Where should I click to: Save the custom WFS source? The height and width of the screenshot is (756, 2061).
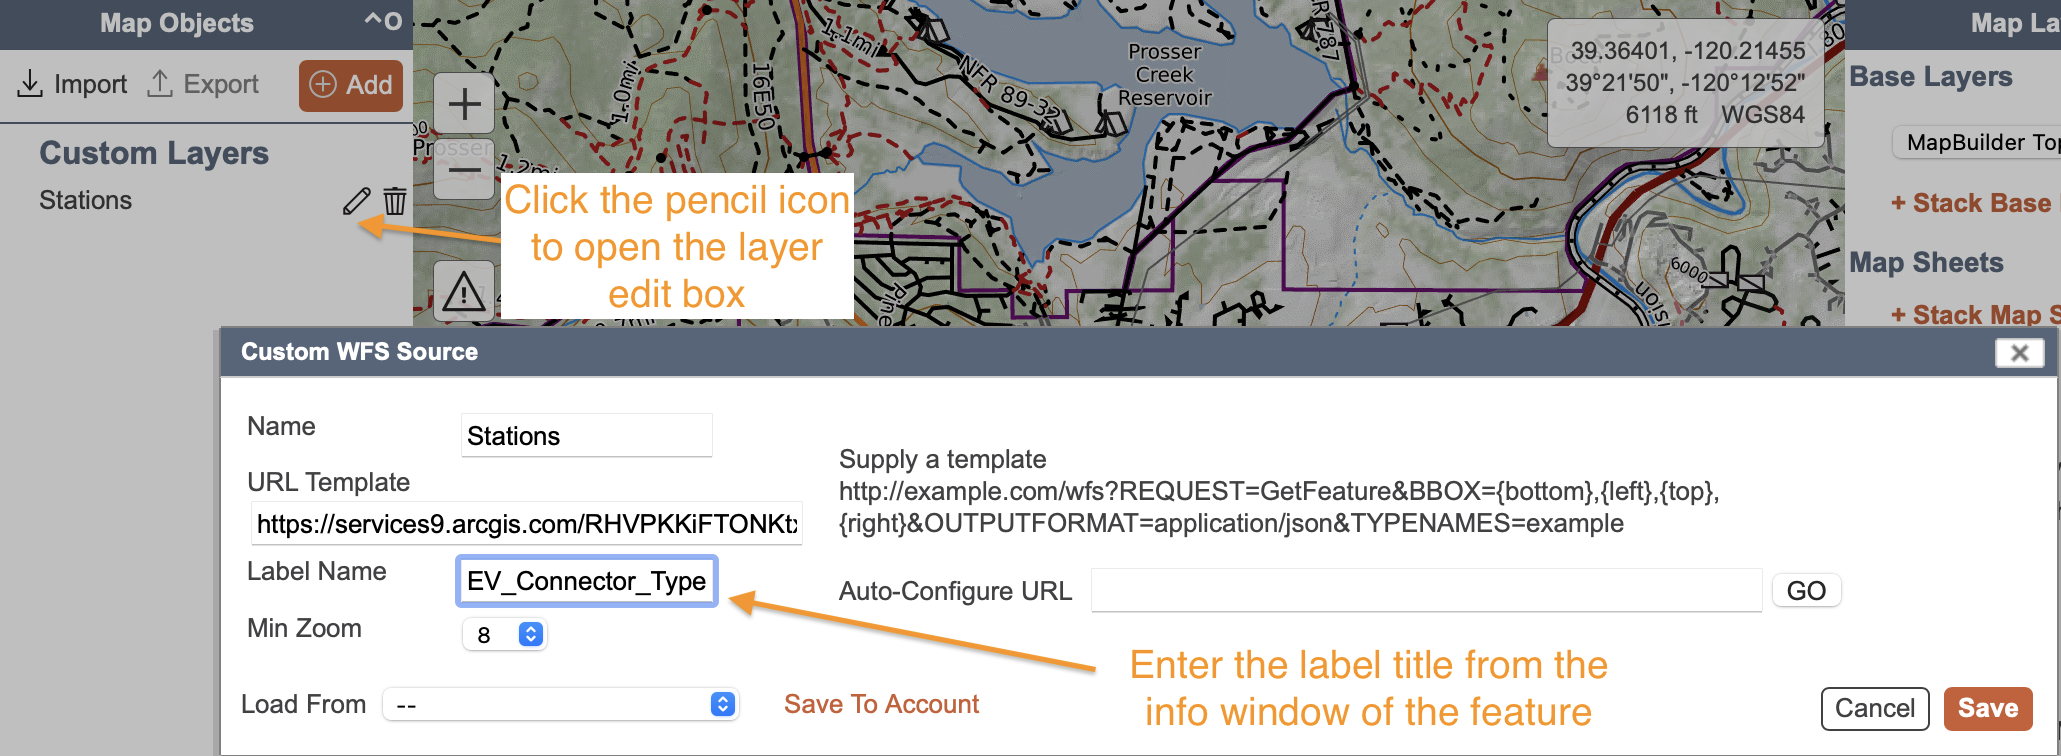pyautogui.click(x=1987, y=709)
